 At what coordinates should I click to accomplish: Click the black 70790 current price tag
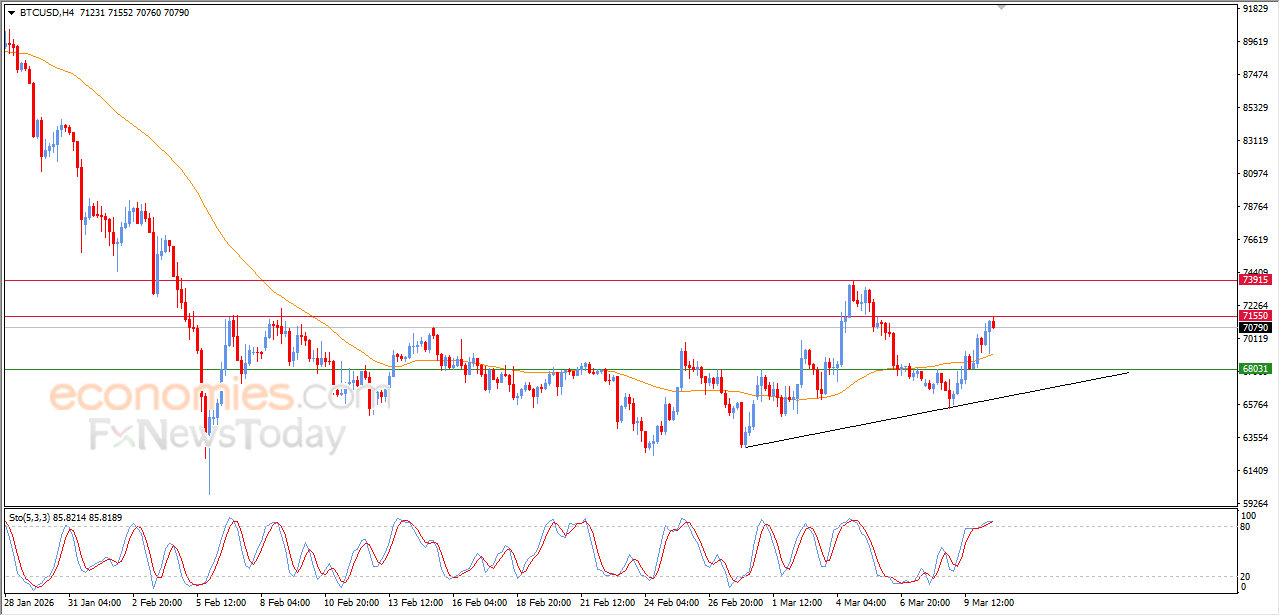(x=1255, y=328)
